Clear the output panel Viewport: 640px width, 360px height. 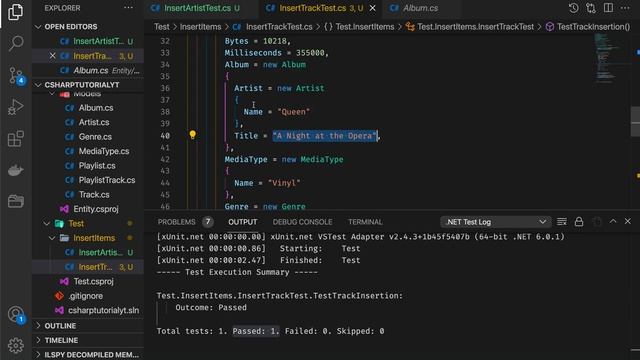pyautogui.click(x=562, y=222)
